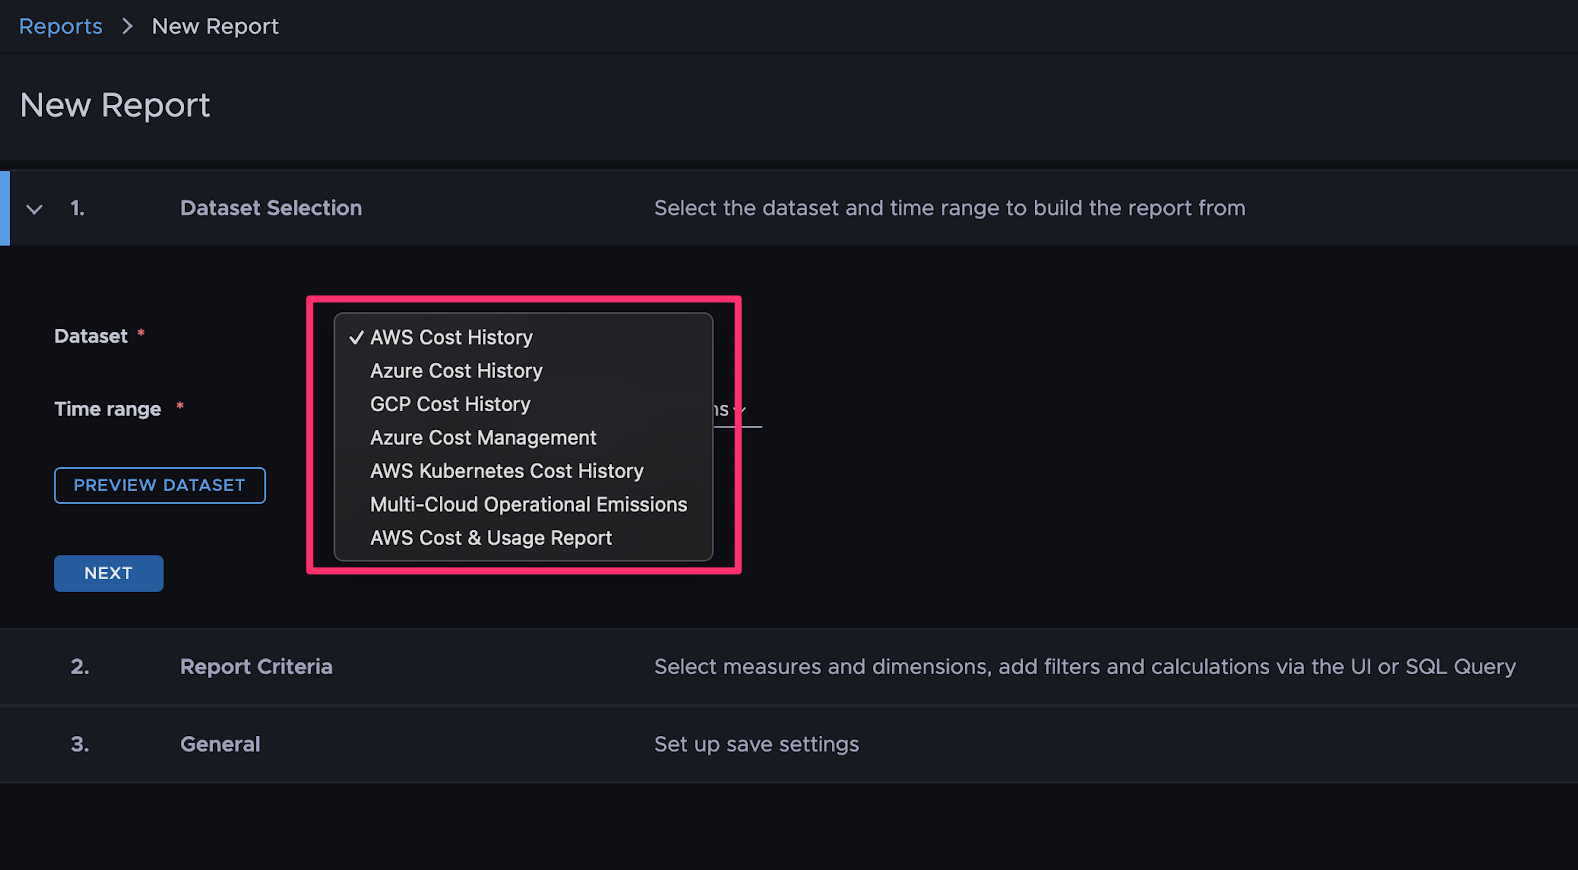Open the Time range dropdown arrow
The image size is (1578, 870).
coord(740,410)
